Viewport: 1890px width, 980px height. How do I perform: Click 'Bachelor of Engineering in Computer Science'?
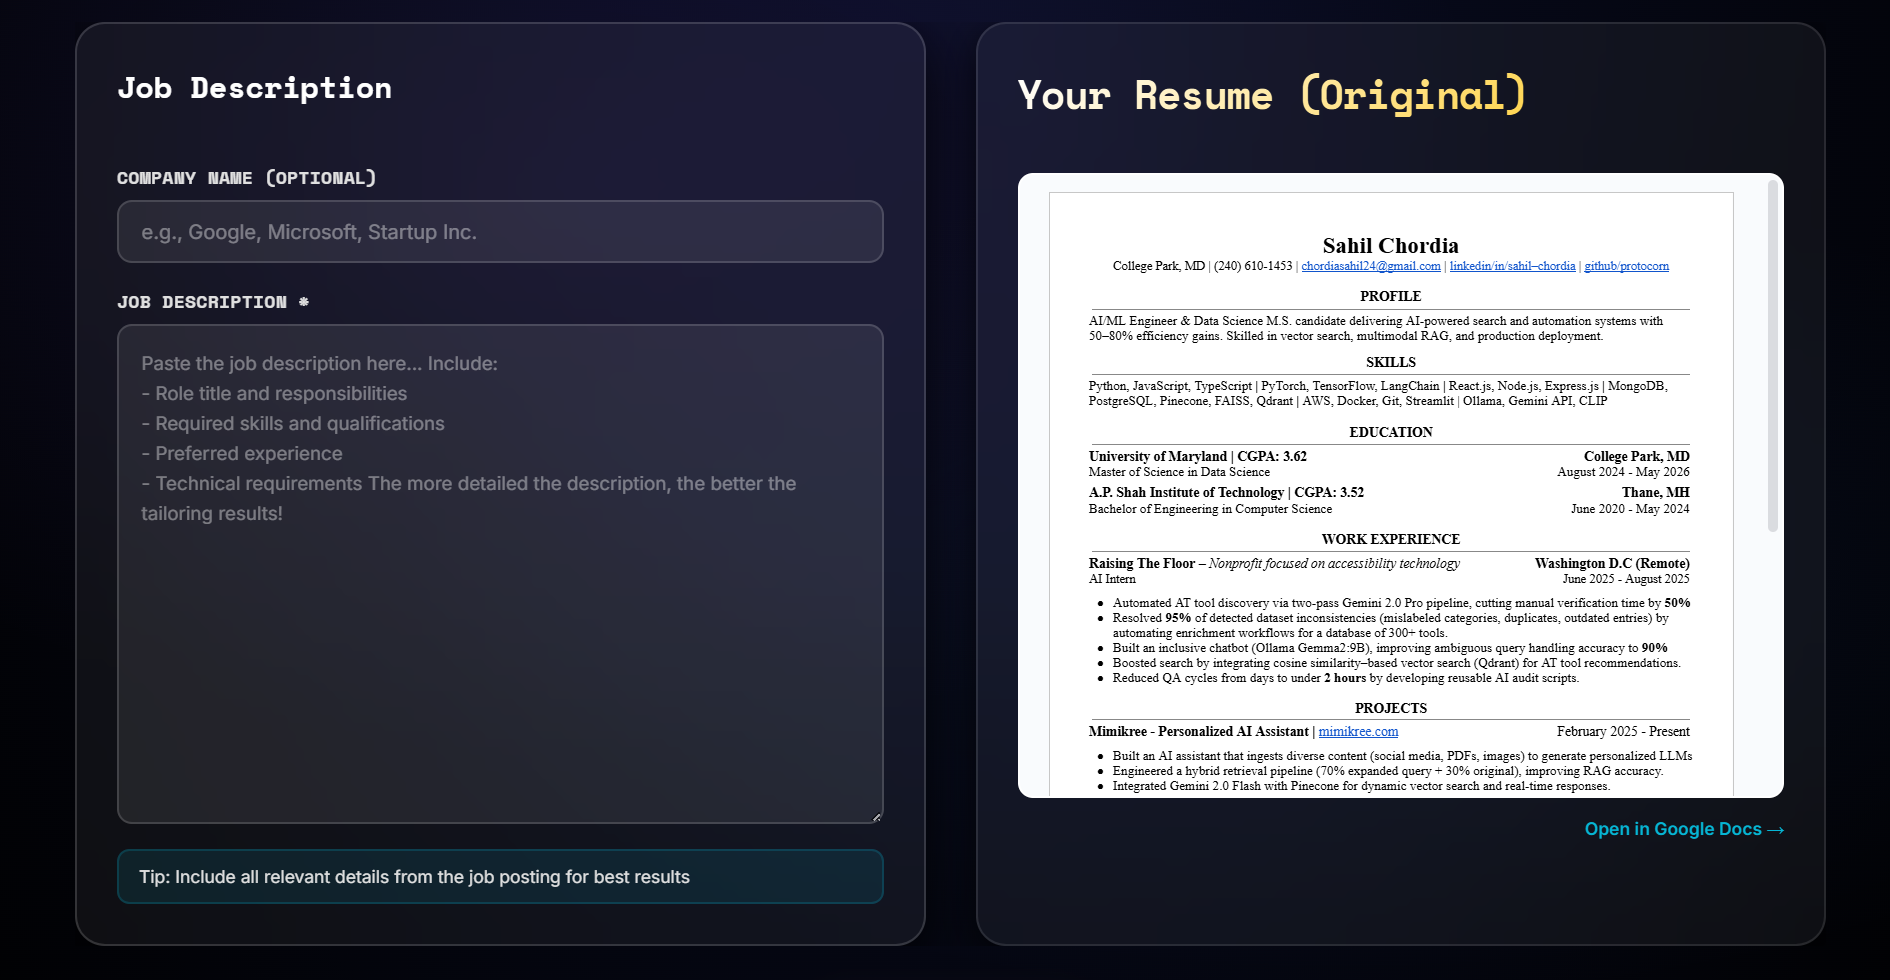tap(1210, 509)
